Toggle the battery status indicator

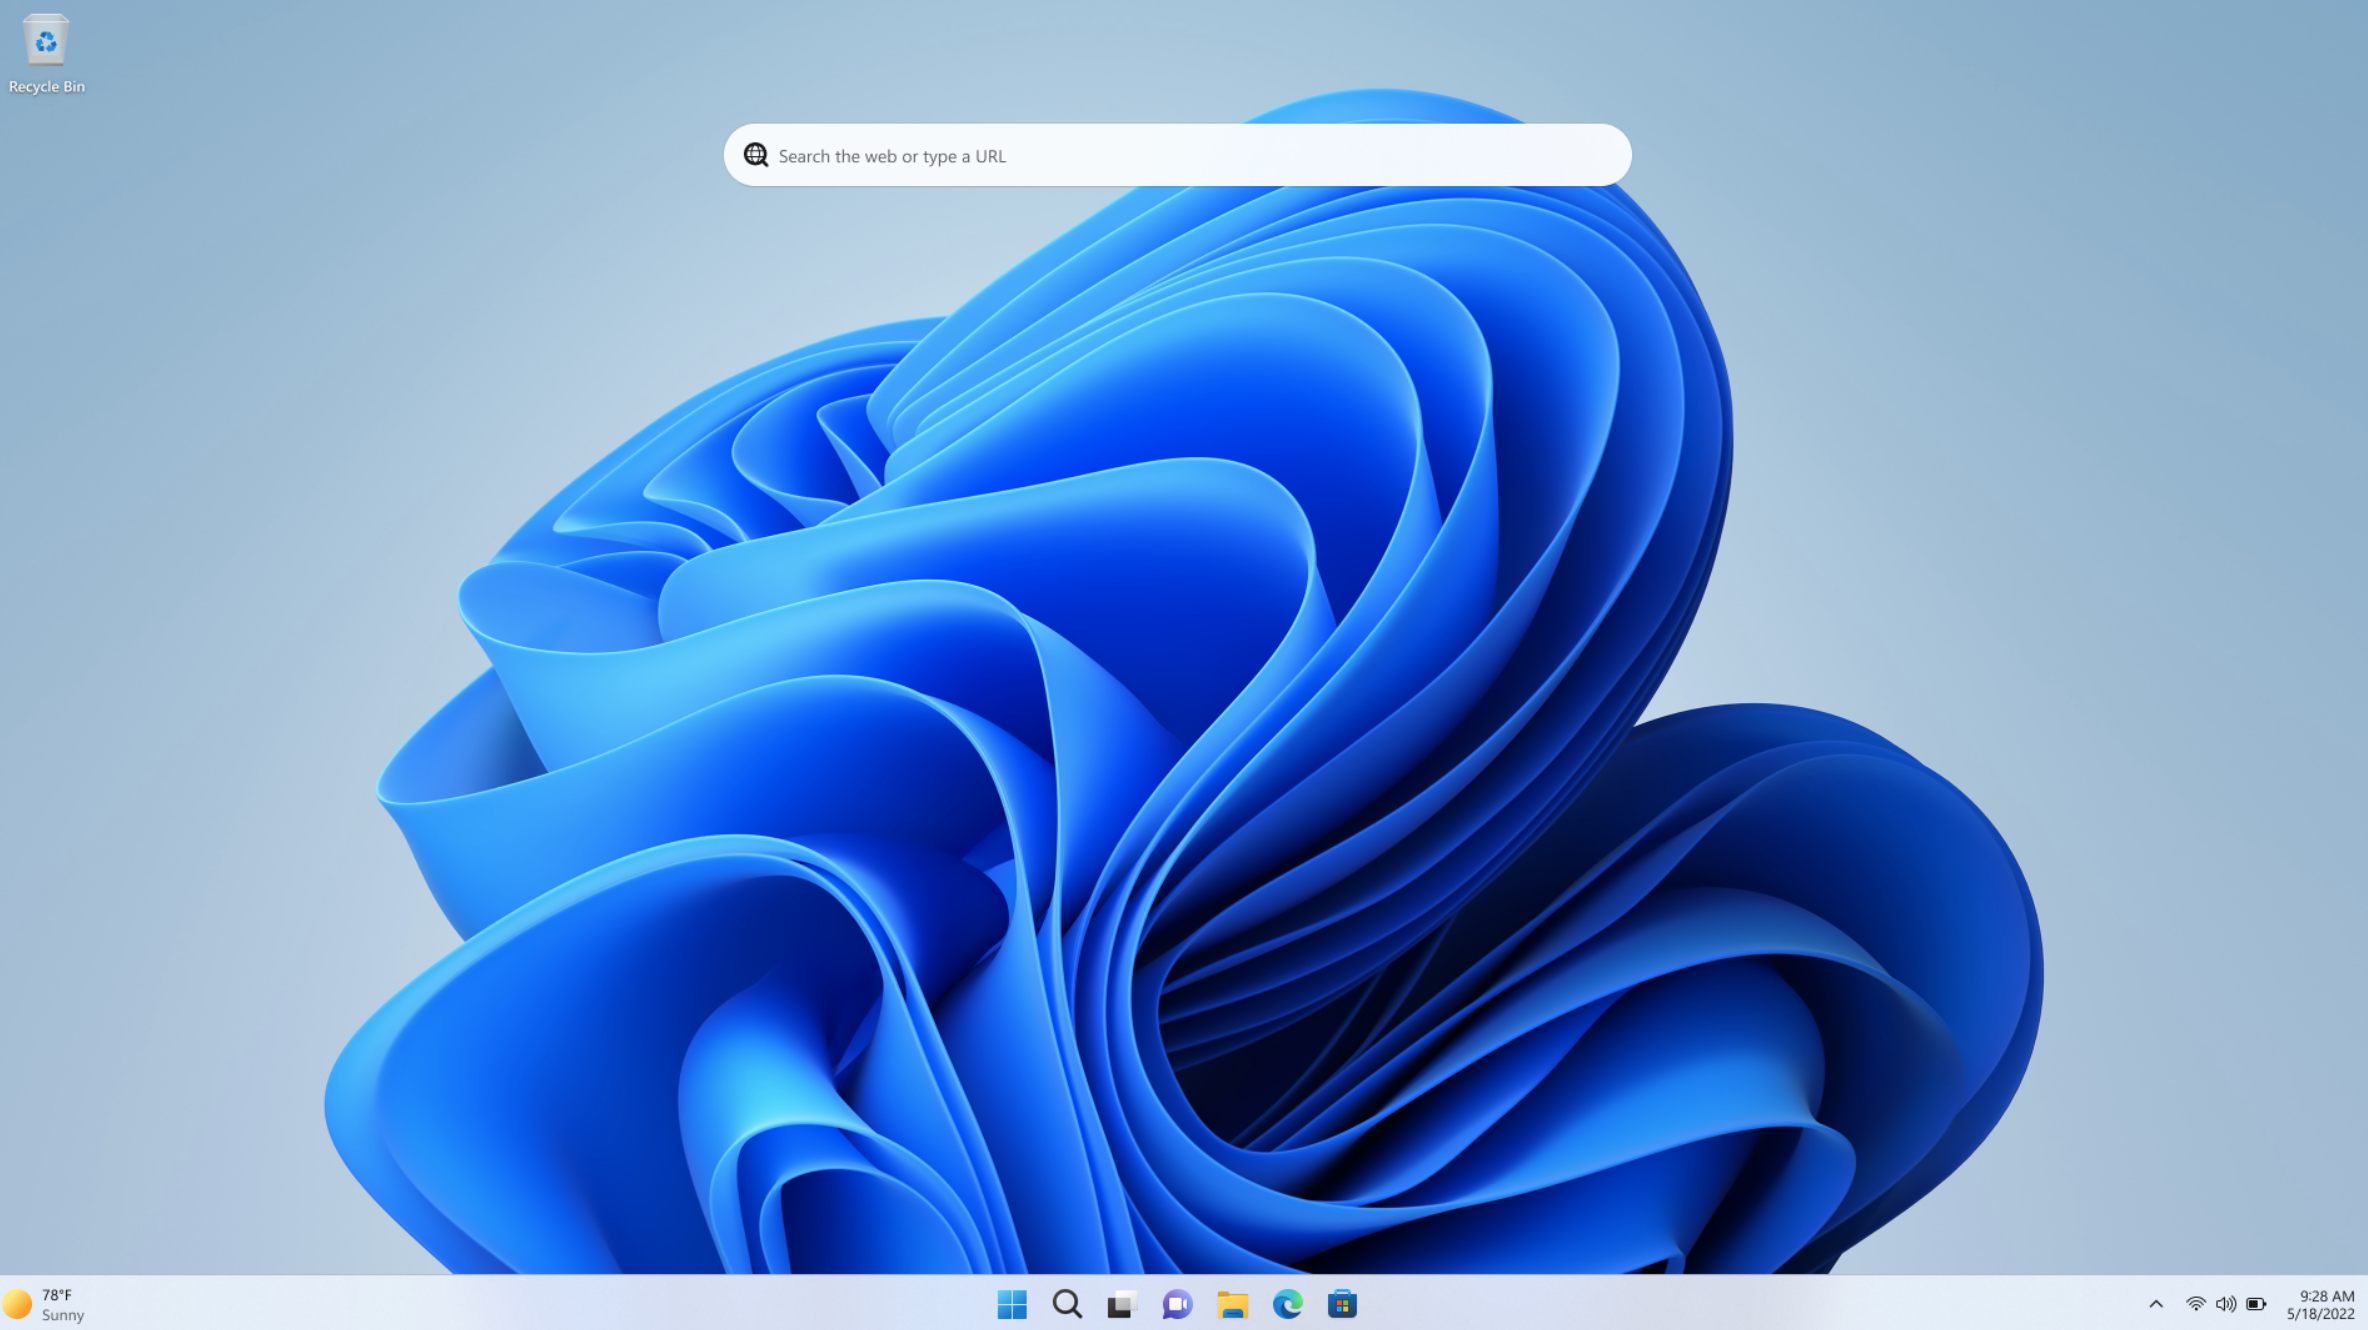coord(2259,1304)
